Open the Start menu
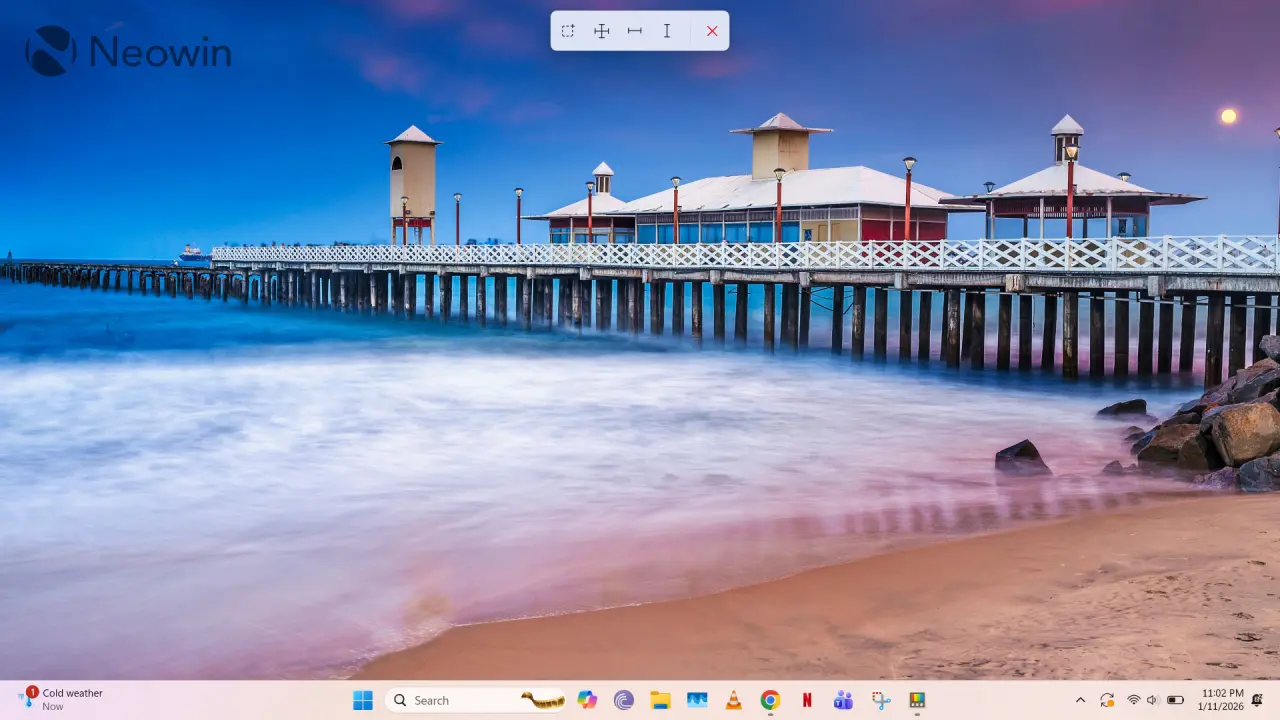This screenshot has height=720, width=1280. pos(363,700)
